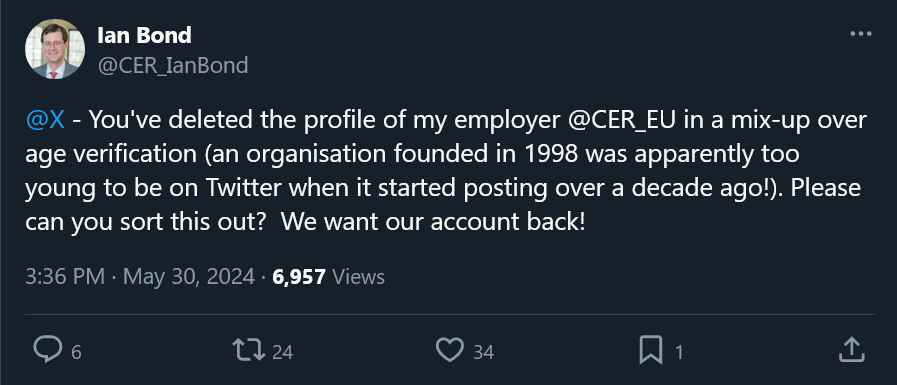Open the three-dot more options menu
Viewport: 897px width, 385px height.
861,34
